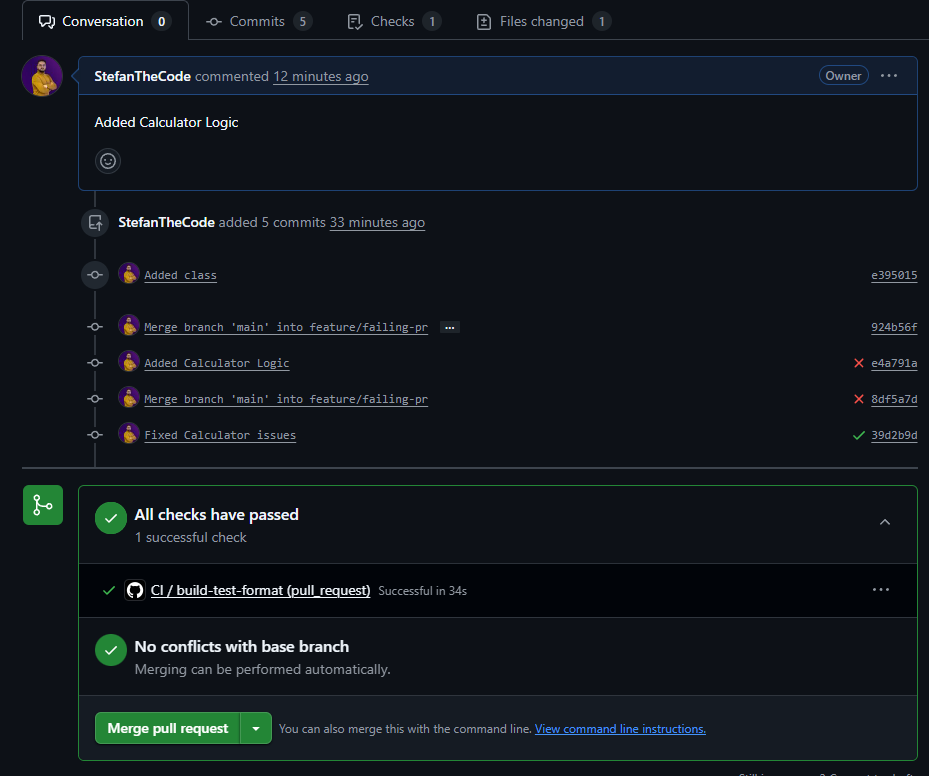This screenshot has height=776, width=929.
Task: Click green check status on commit 39d2b9d
Action: [x=858, y=435]
